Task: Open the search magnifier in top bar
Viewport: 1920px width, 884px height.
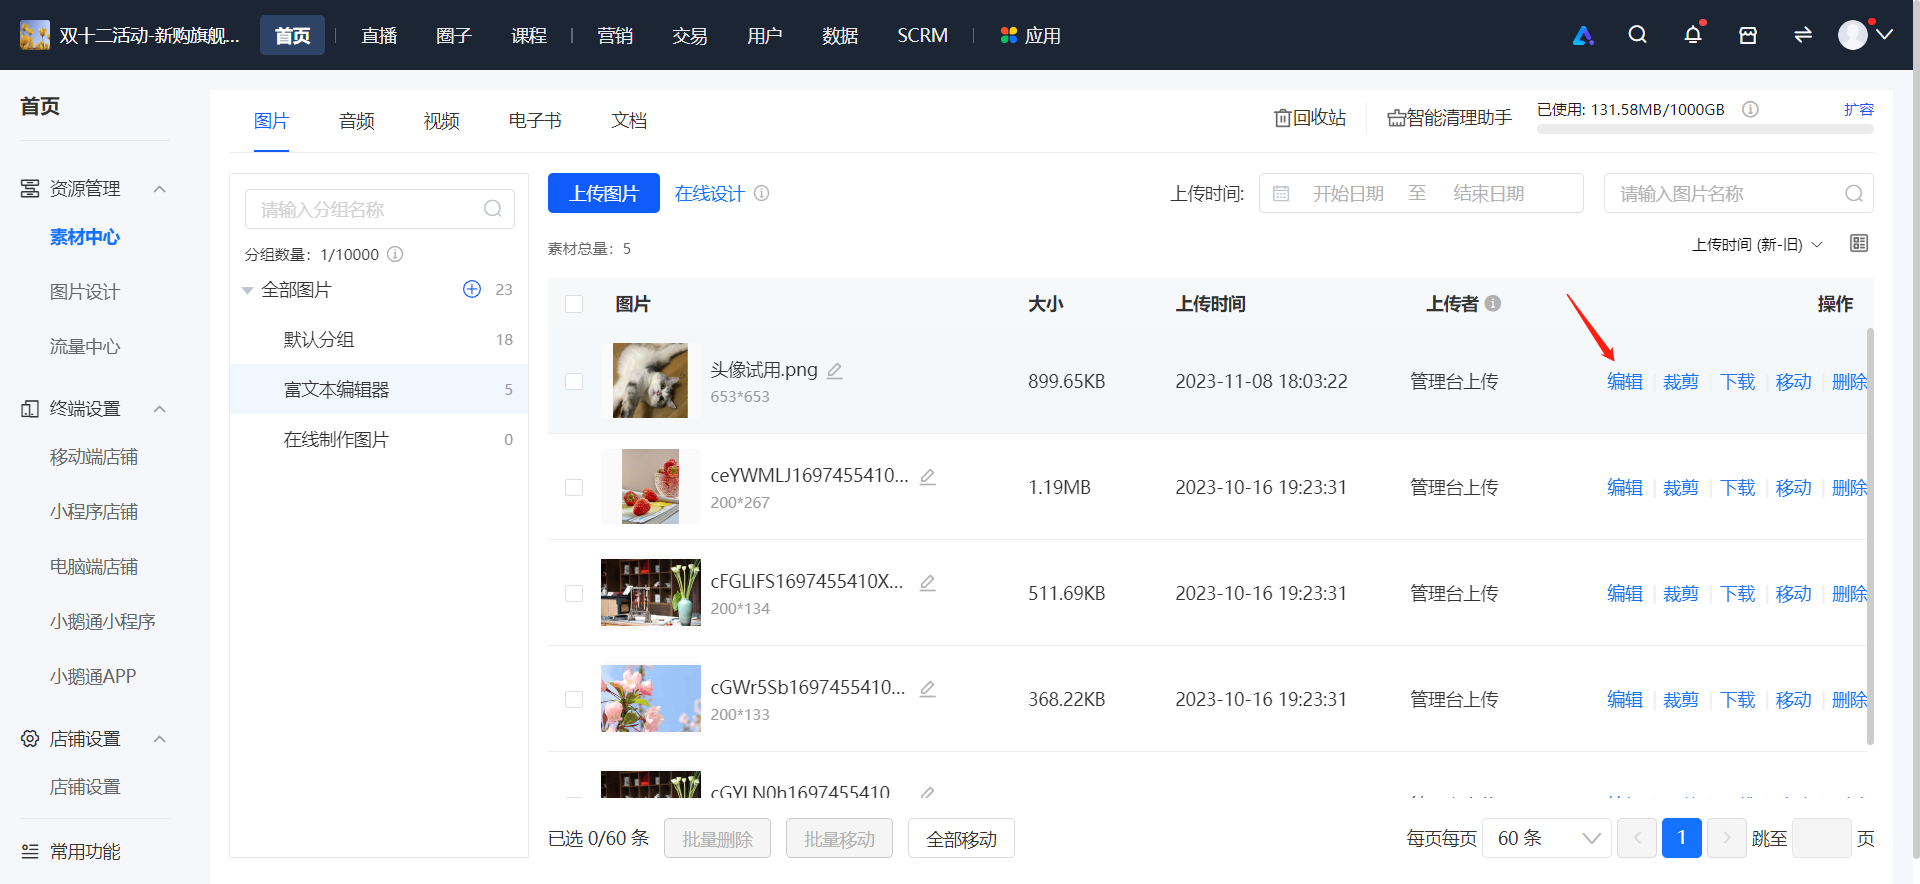Action: click(x=1637, y=35)
